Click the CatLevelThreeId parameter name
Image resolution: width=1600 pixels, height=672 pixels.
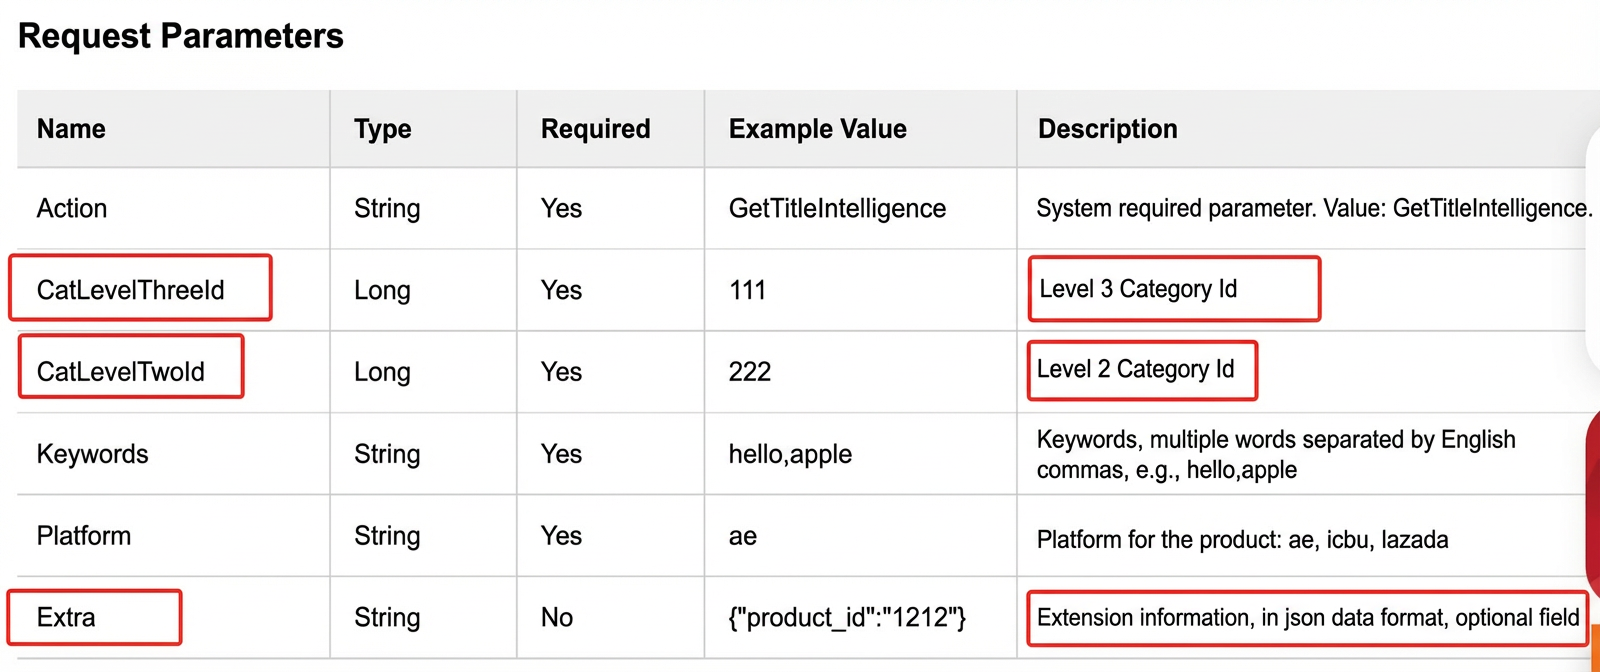point(131,290)
